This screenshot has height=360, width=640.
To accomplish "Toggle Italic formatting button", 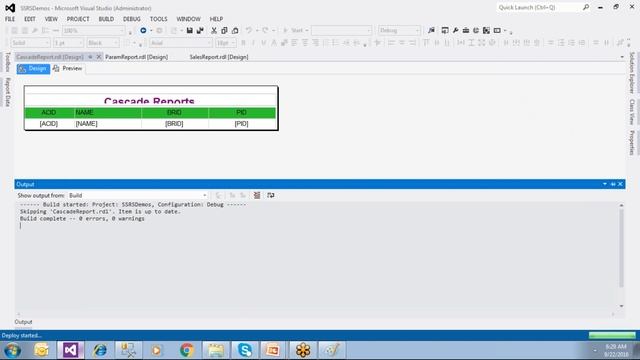I will click(x=253, y=43).
